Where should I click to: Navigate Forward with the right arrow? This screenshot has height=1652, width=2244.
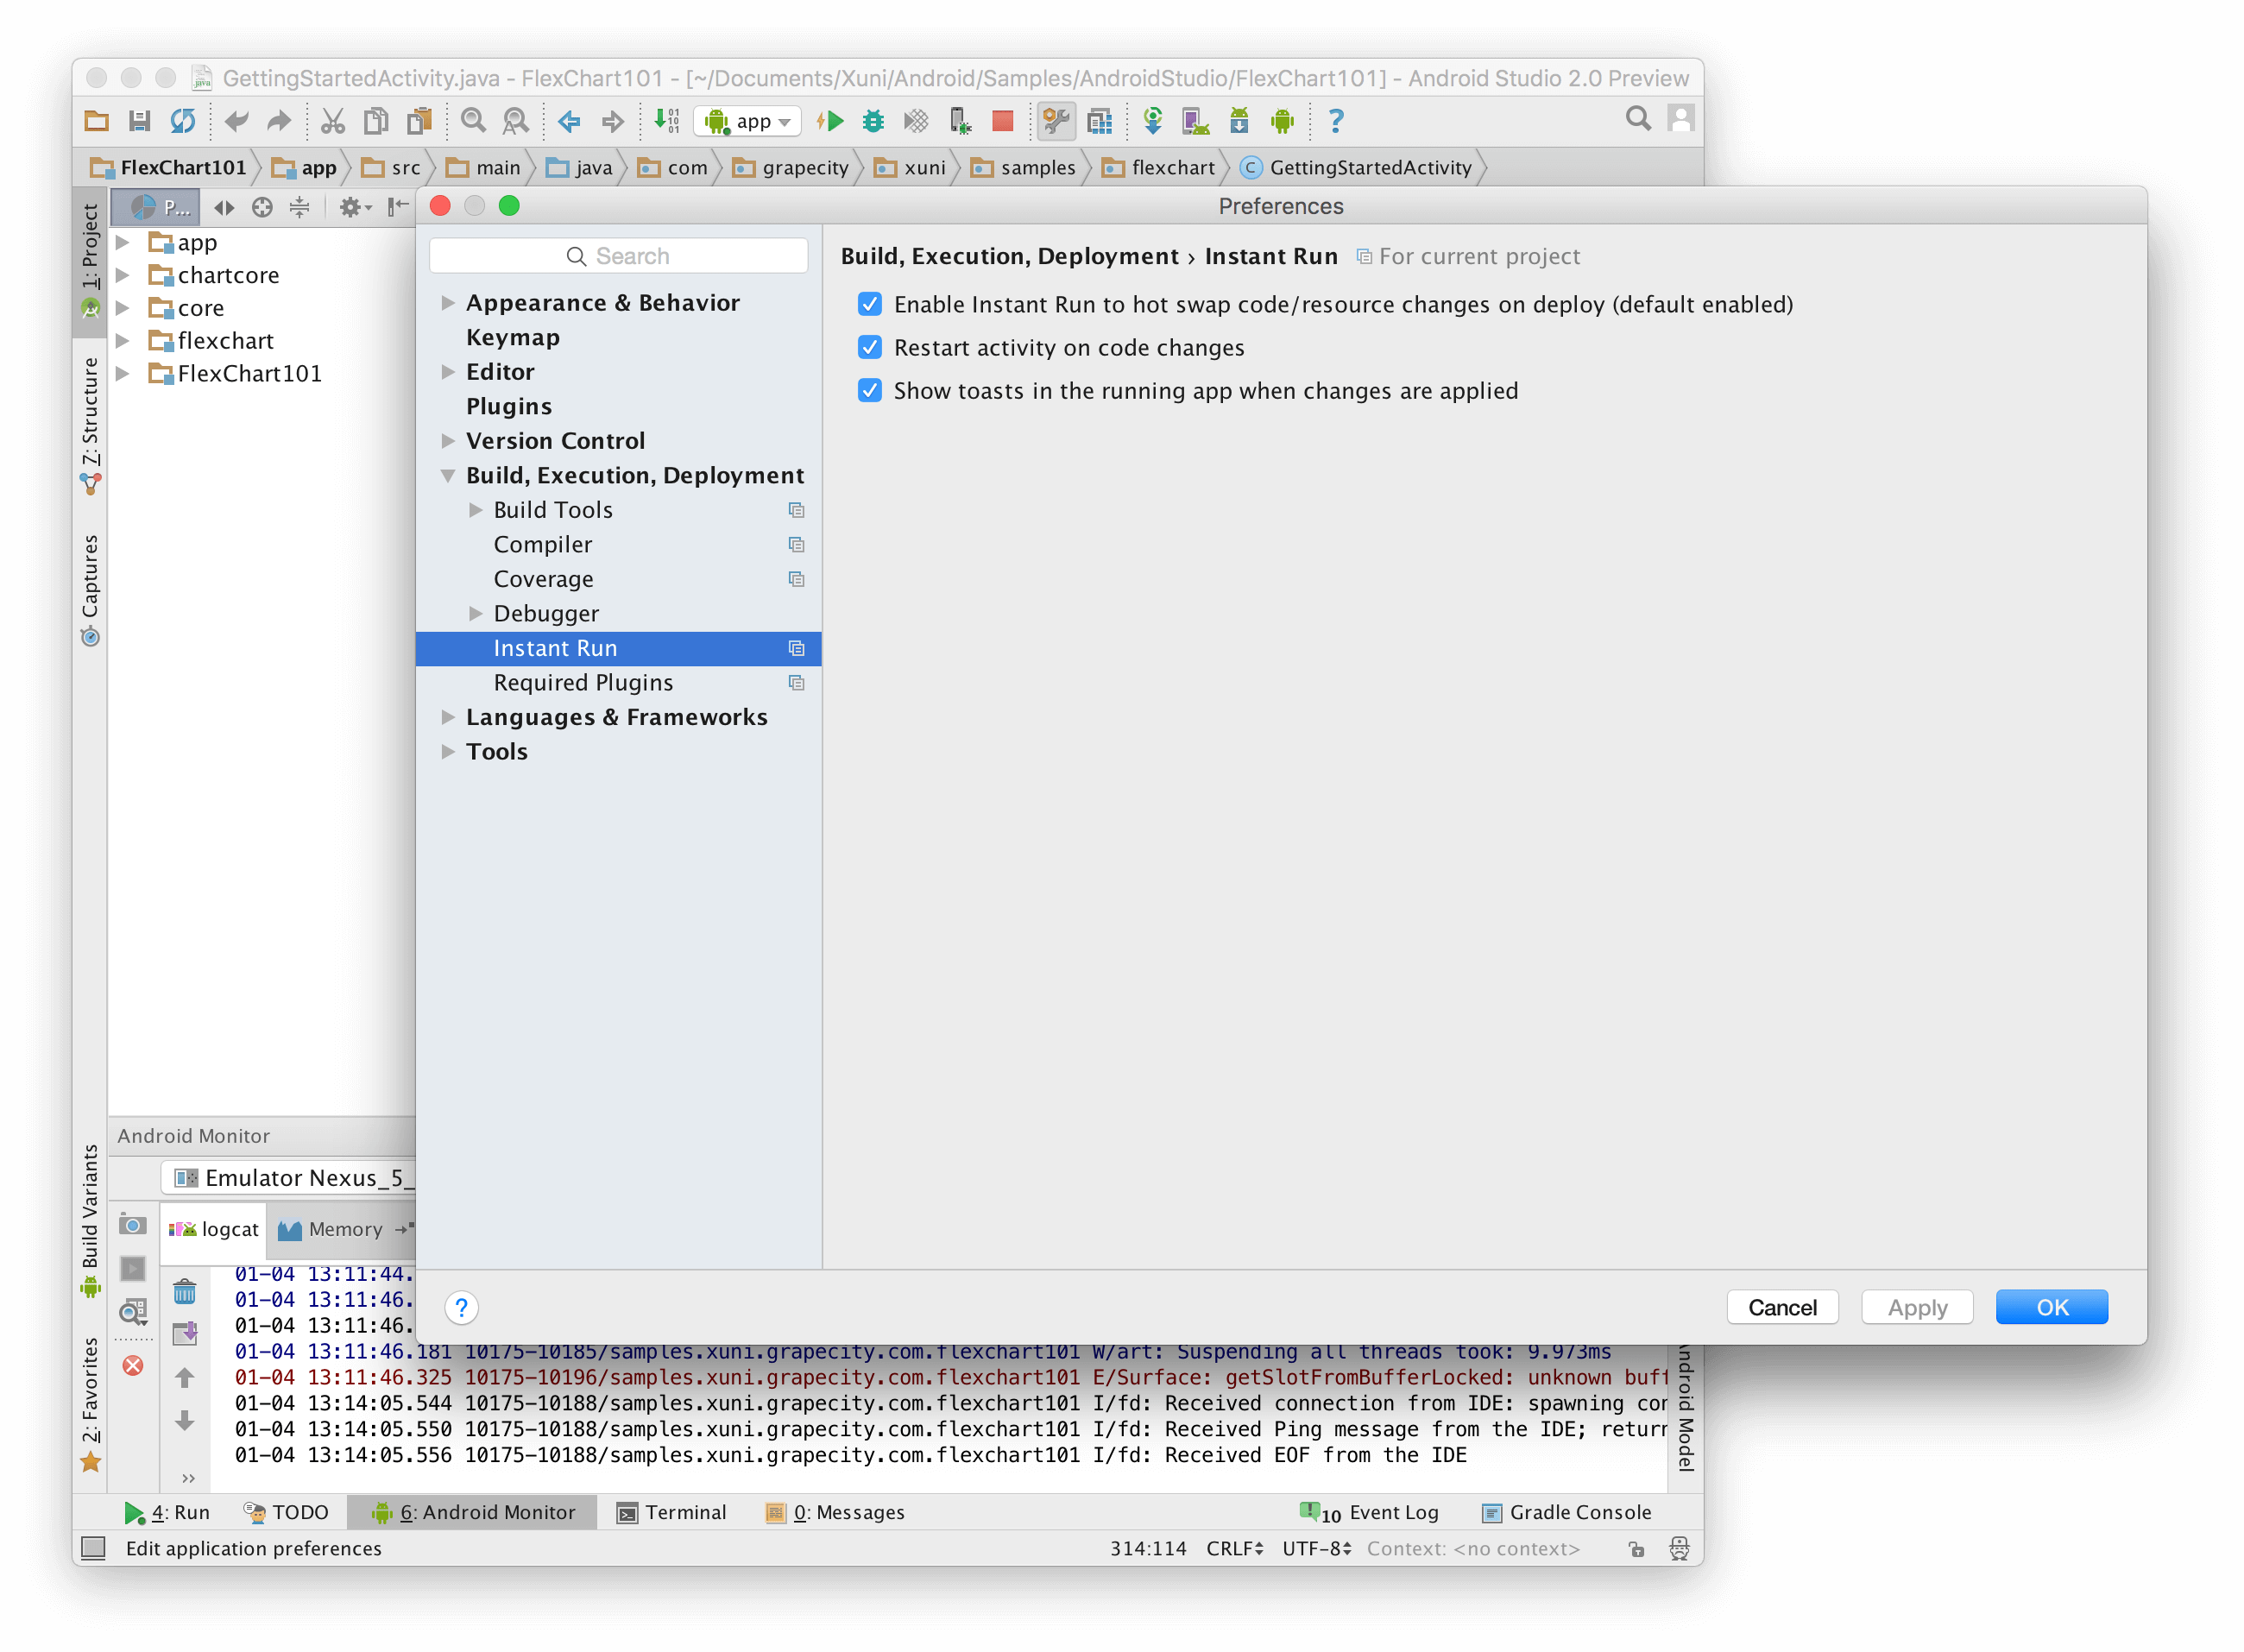click(613, 121)
